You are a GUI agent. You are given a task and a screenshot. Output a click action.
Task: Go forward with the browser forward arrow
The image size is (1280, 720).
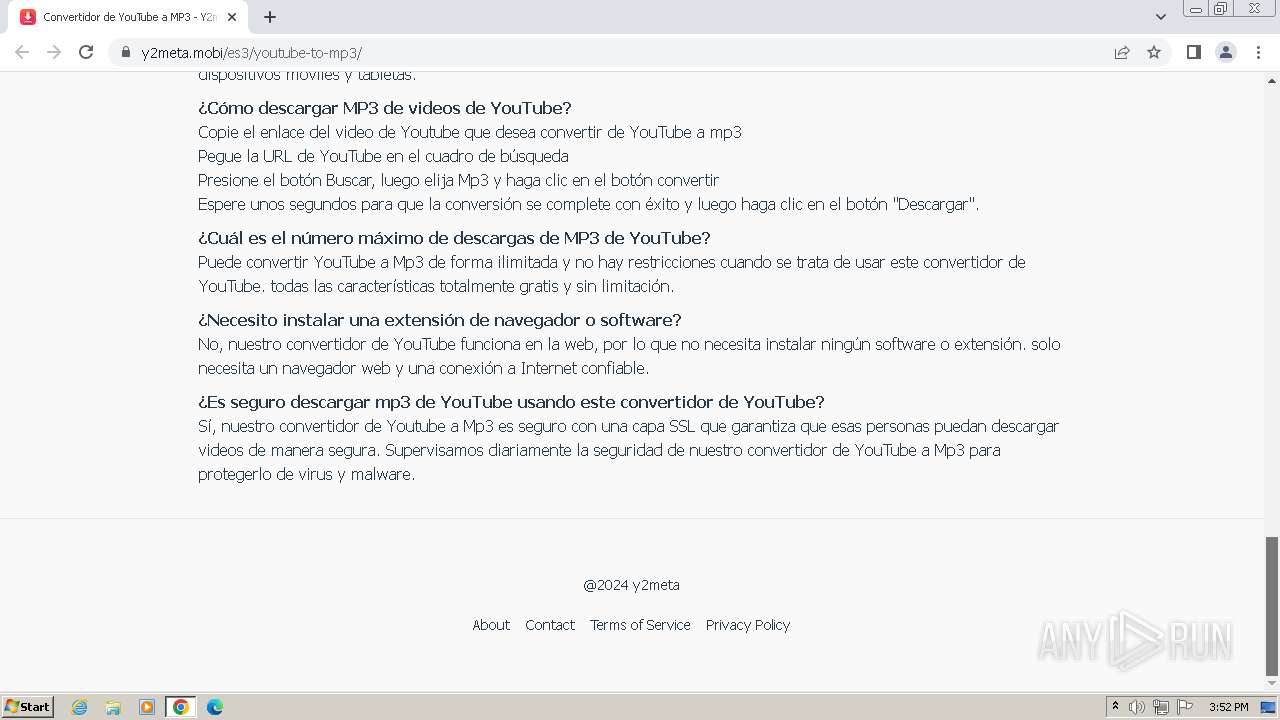[x=54, y=52]
